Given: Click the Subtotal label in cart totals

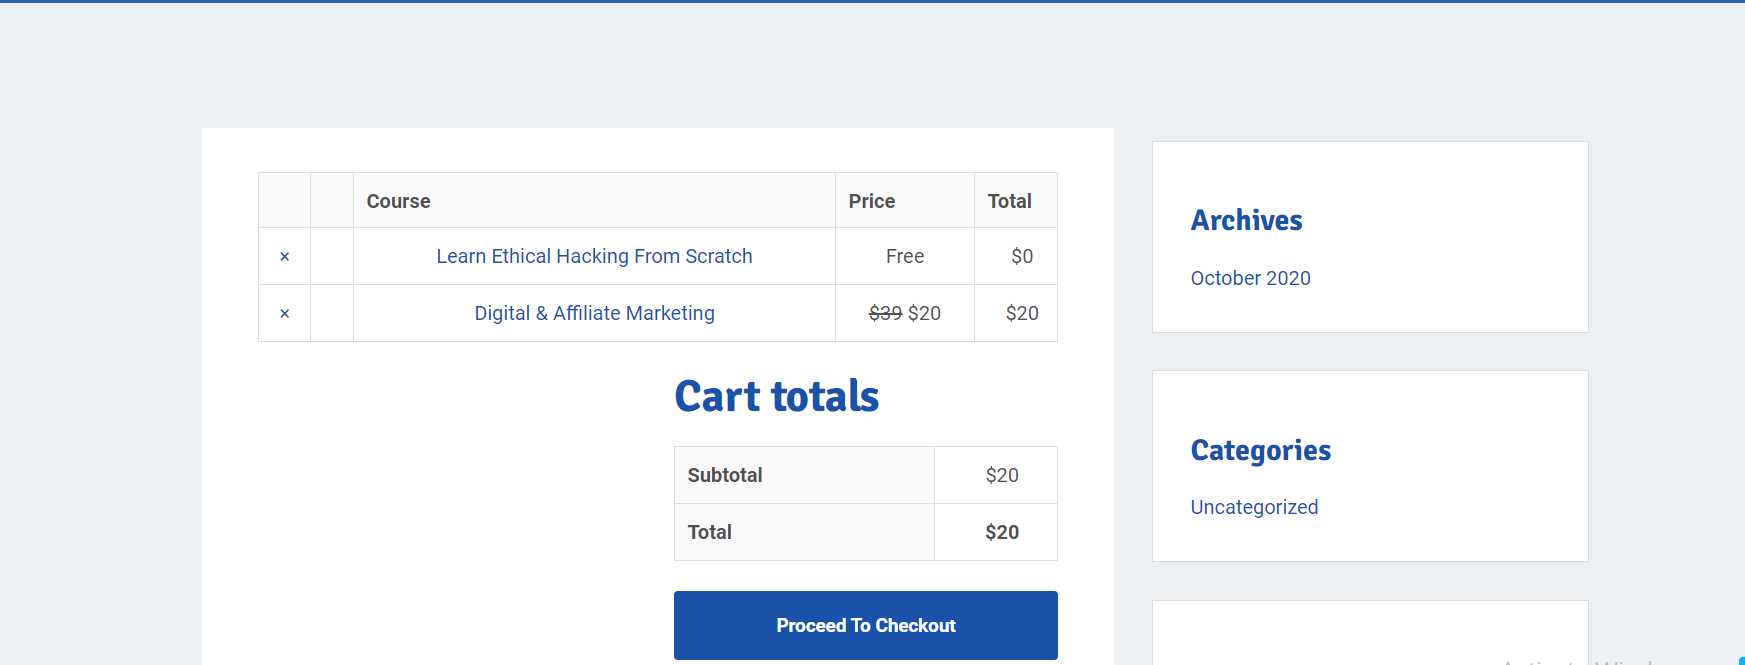Looking at the screenshot, I should click(x=725, y=475).
